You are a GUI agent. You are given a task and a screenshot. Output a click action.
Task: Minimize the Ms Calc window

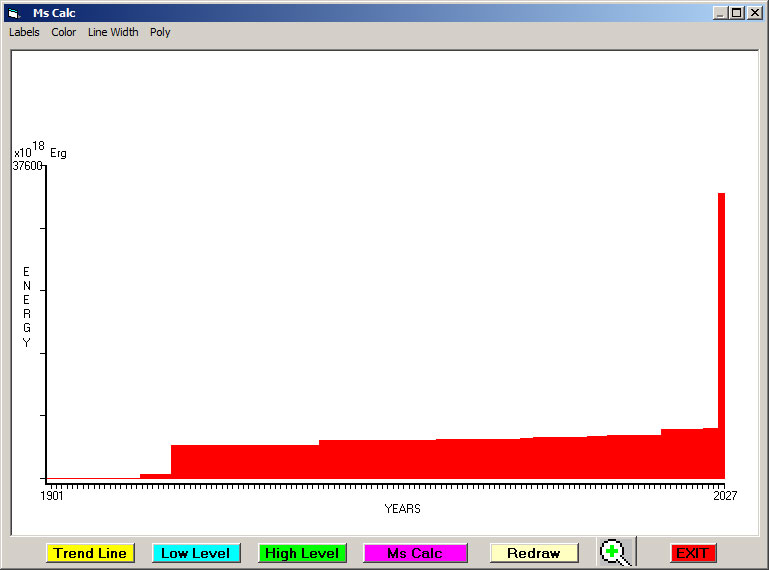click(720, 13)
